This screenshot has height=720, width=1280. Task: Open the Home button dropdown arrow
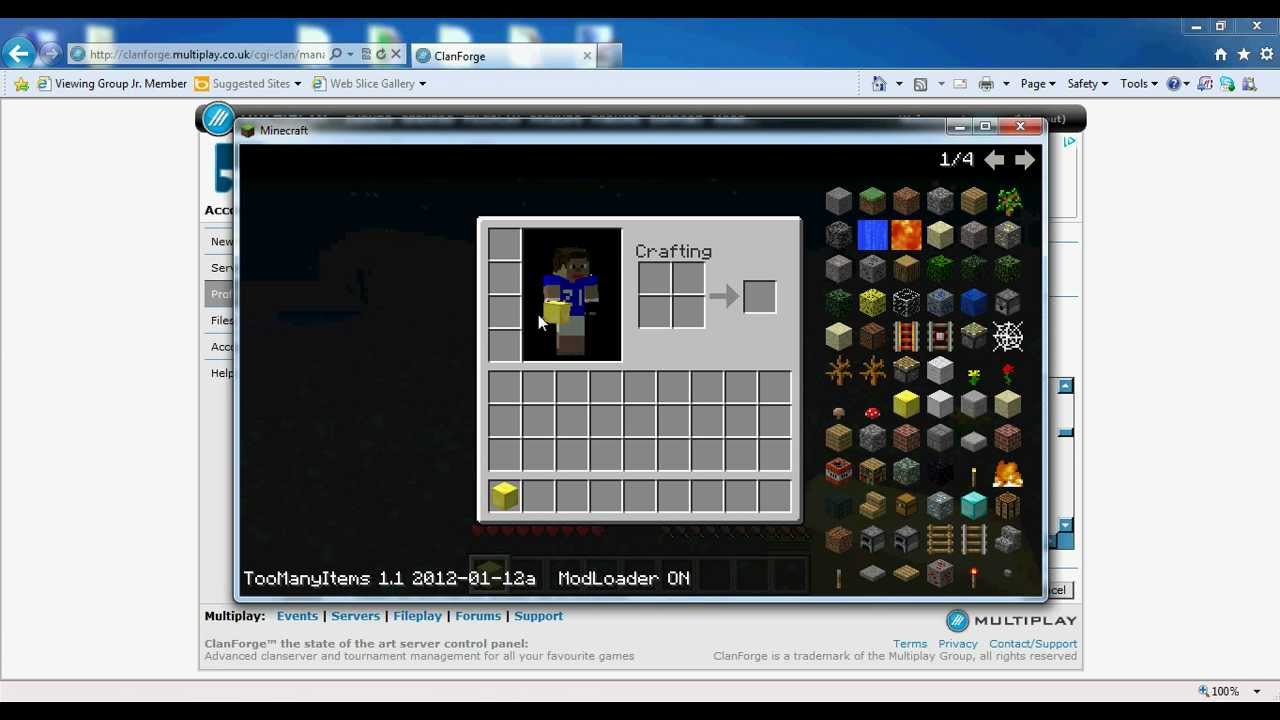coord(899,84)
